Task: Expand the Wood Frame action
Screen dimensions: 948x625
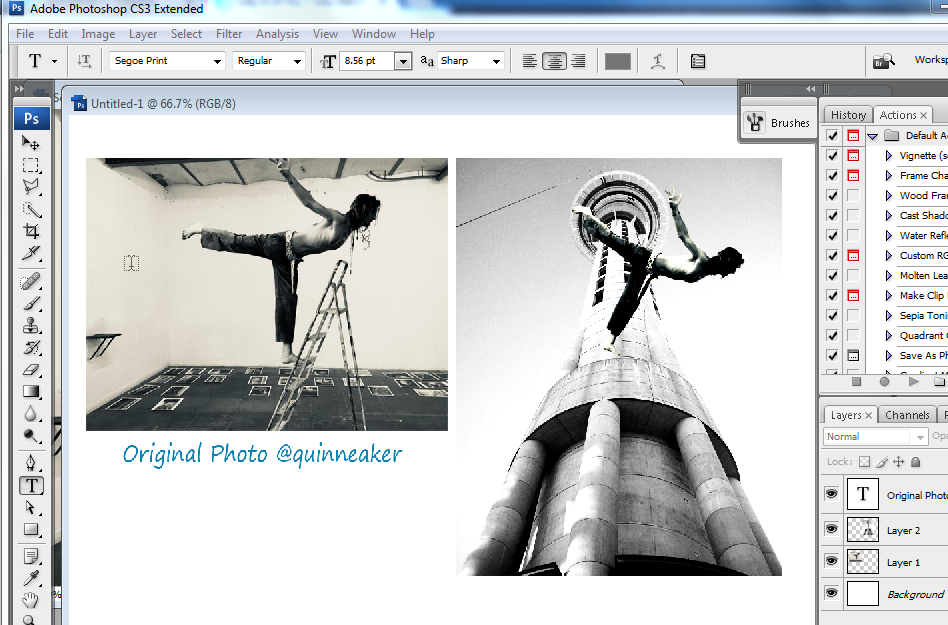Action: tap(889, 195)
